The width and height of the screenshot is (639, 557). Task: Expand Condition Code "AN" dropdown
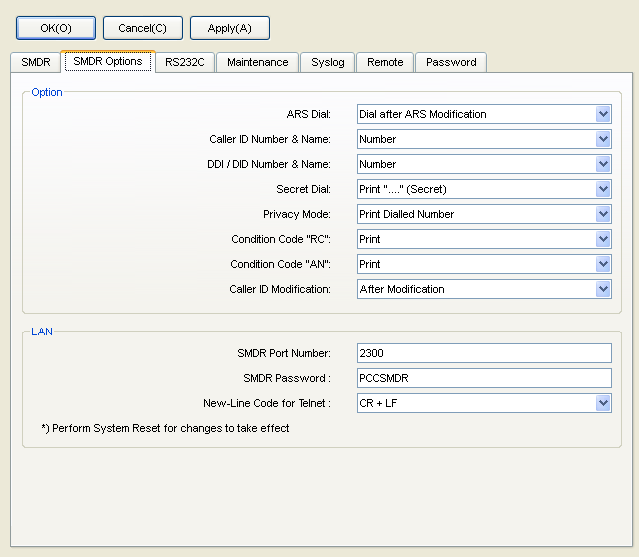pos(602,264)
